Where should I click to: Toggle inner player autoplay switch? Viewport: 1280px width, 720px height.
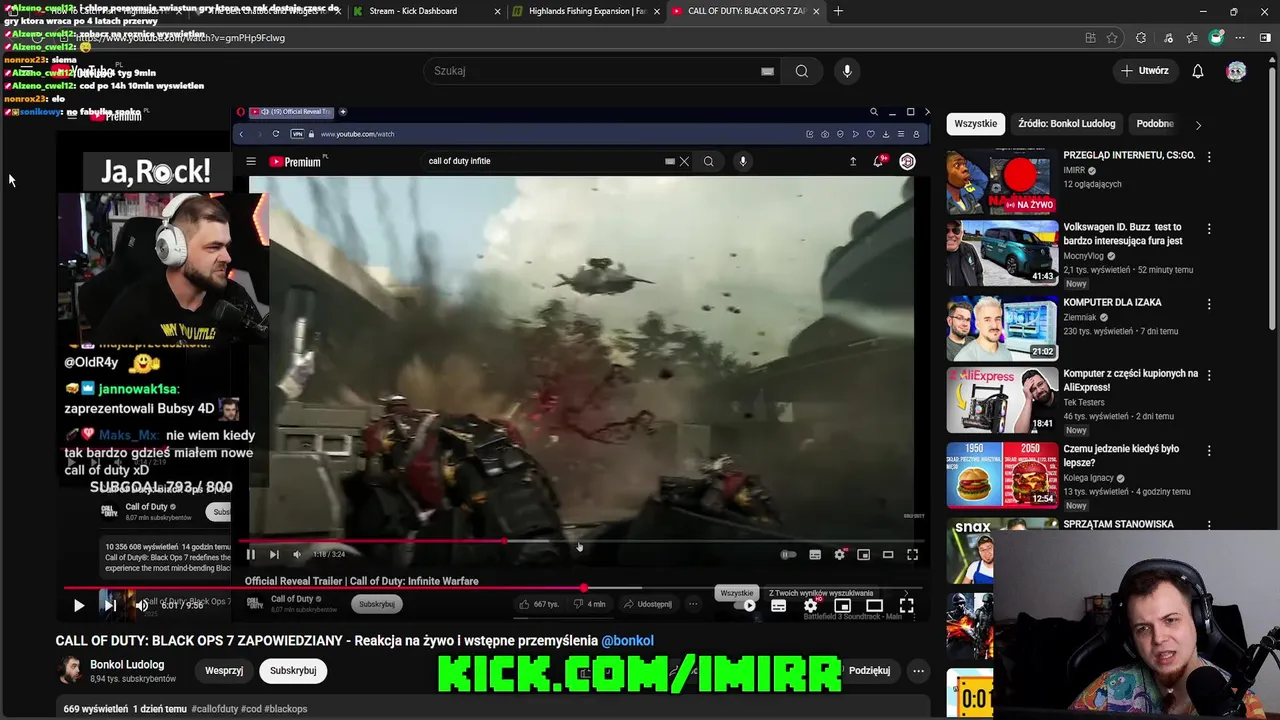[x=789, y=554]
